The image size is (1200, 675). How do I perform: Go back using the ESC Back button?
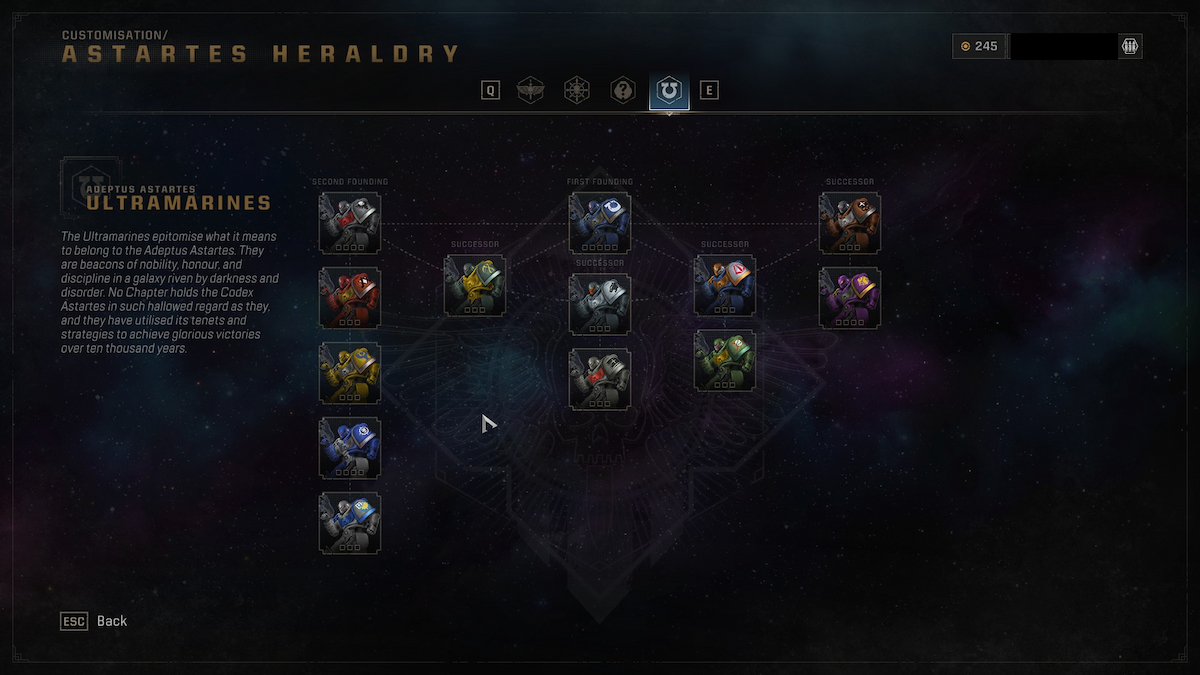click(94, 621)
